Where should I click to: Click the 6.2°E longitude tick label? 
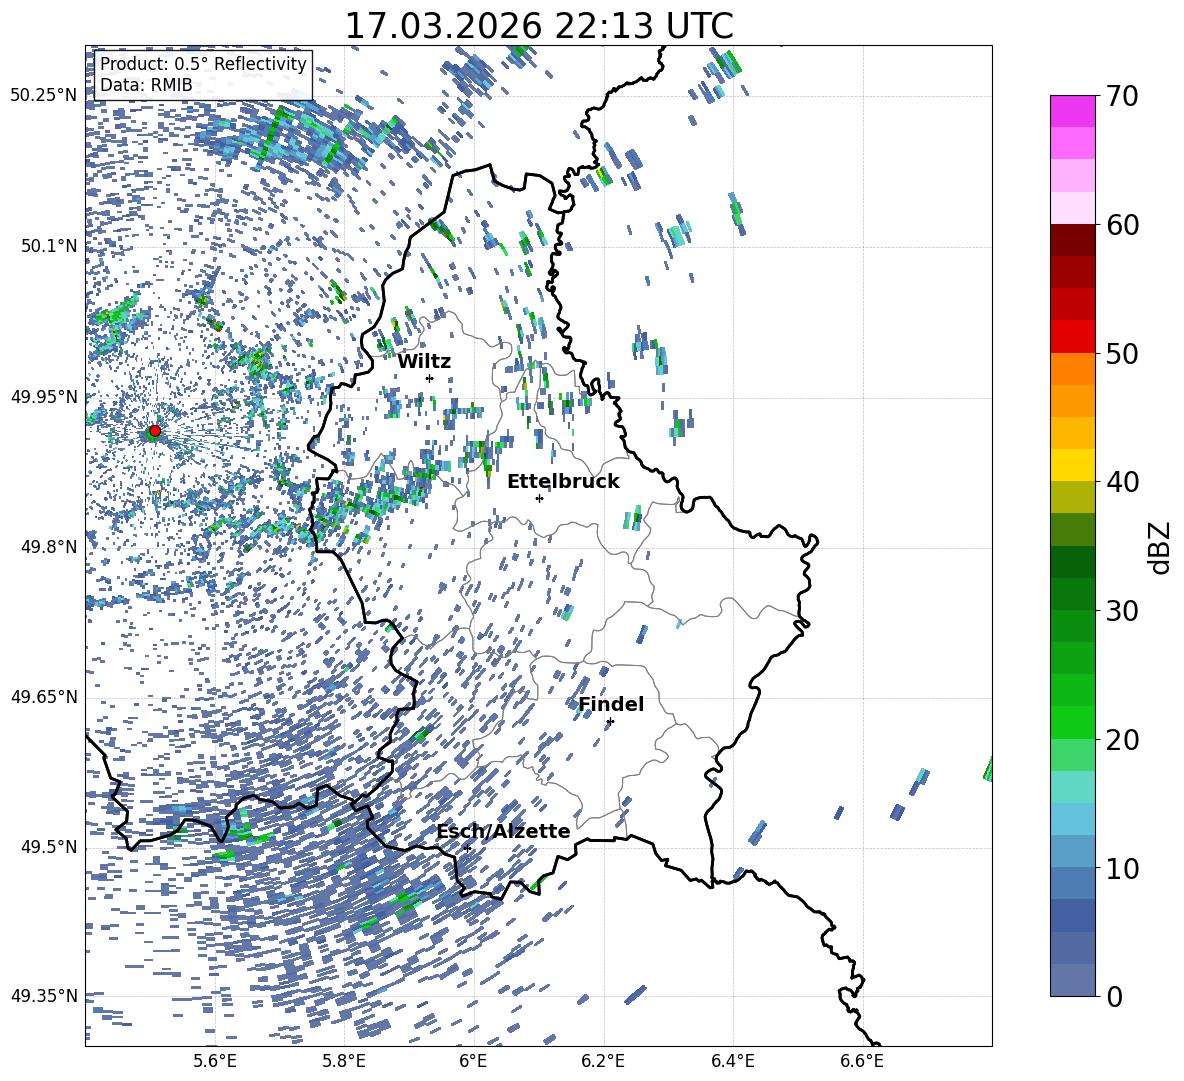coord(603,1061)
